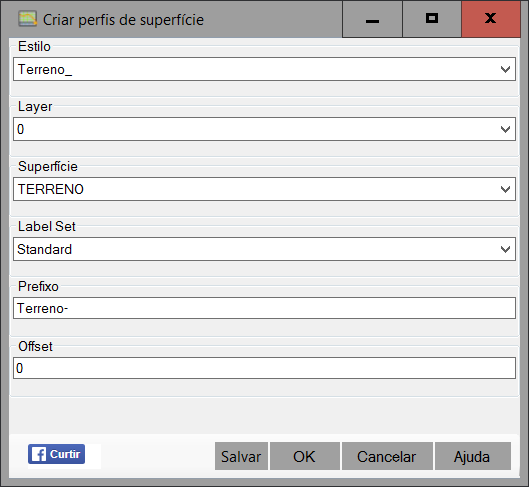Click into the Offset input field
Image resolution: width=529 pixels, height=487 pixels.
pyautogui.click(x=264, y=368)
